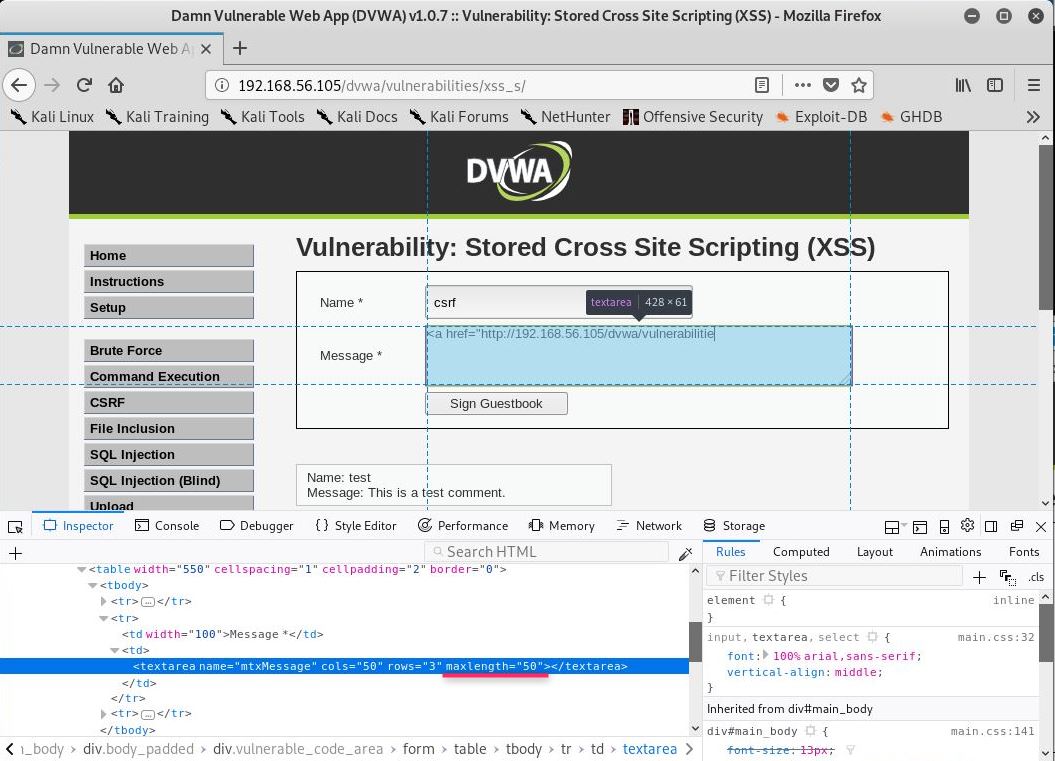Open the Firefox home page

116,85
